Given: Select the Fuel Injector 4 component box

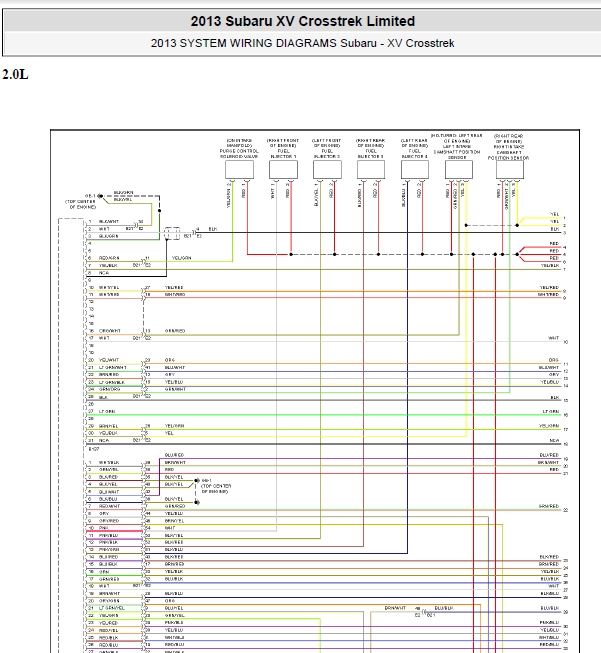Looking at the screenshot, I should [x=415, y=169].
